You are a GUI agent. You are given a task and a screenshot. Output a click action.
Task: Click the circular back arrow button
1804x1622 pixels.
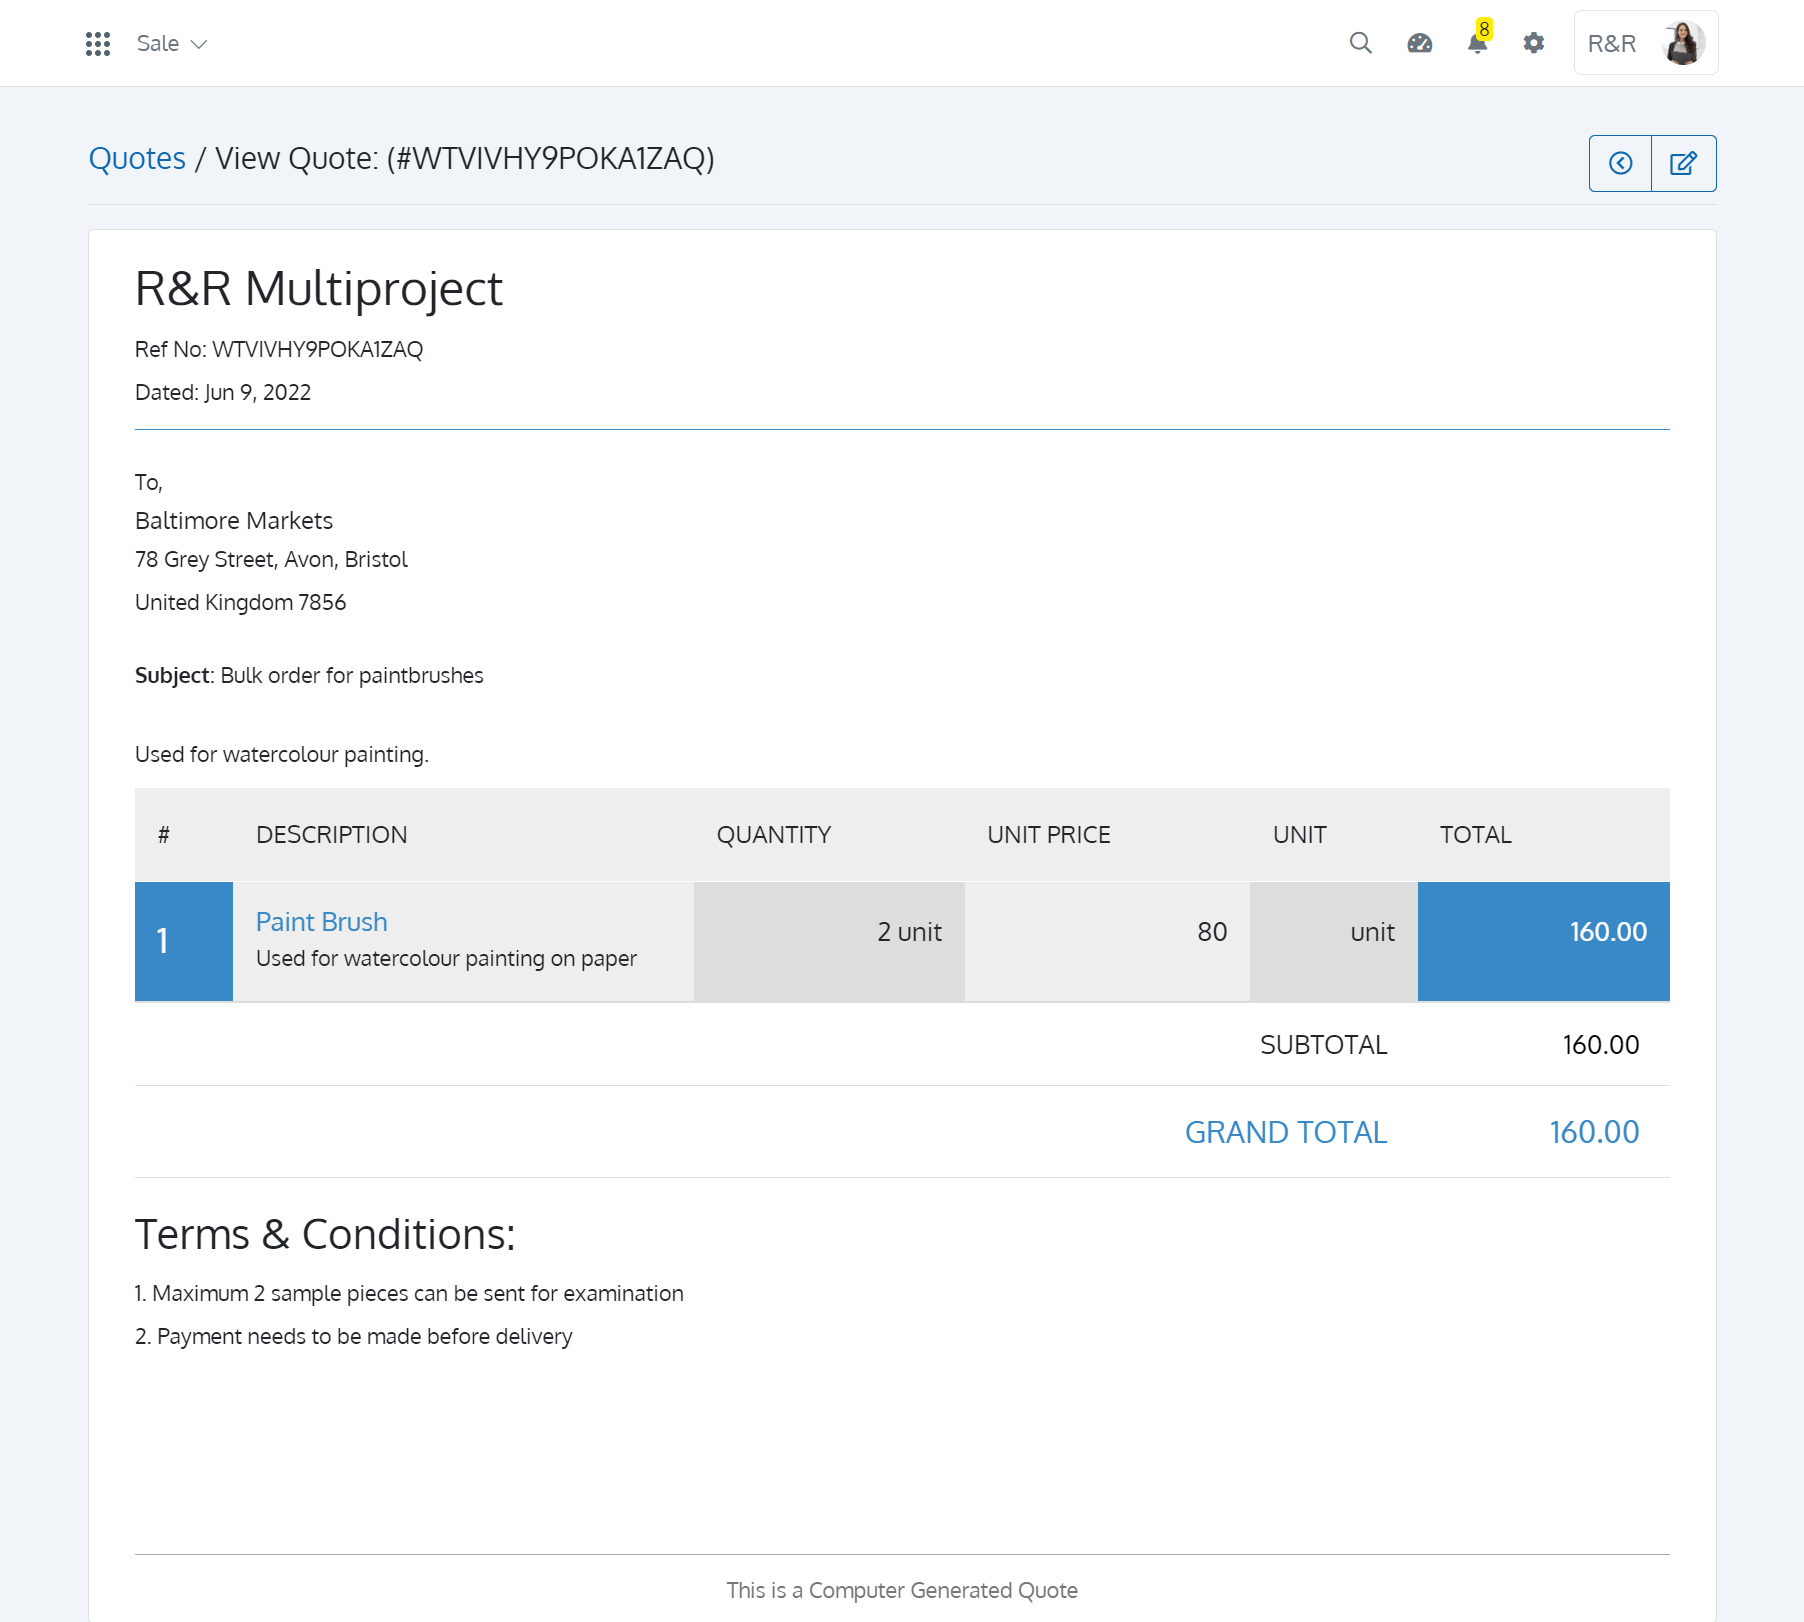point(1620,163)
